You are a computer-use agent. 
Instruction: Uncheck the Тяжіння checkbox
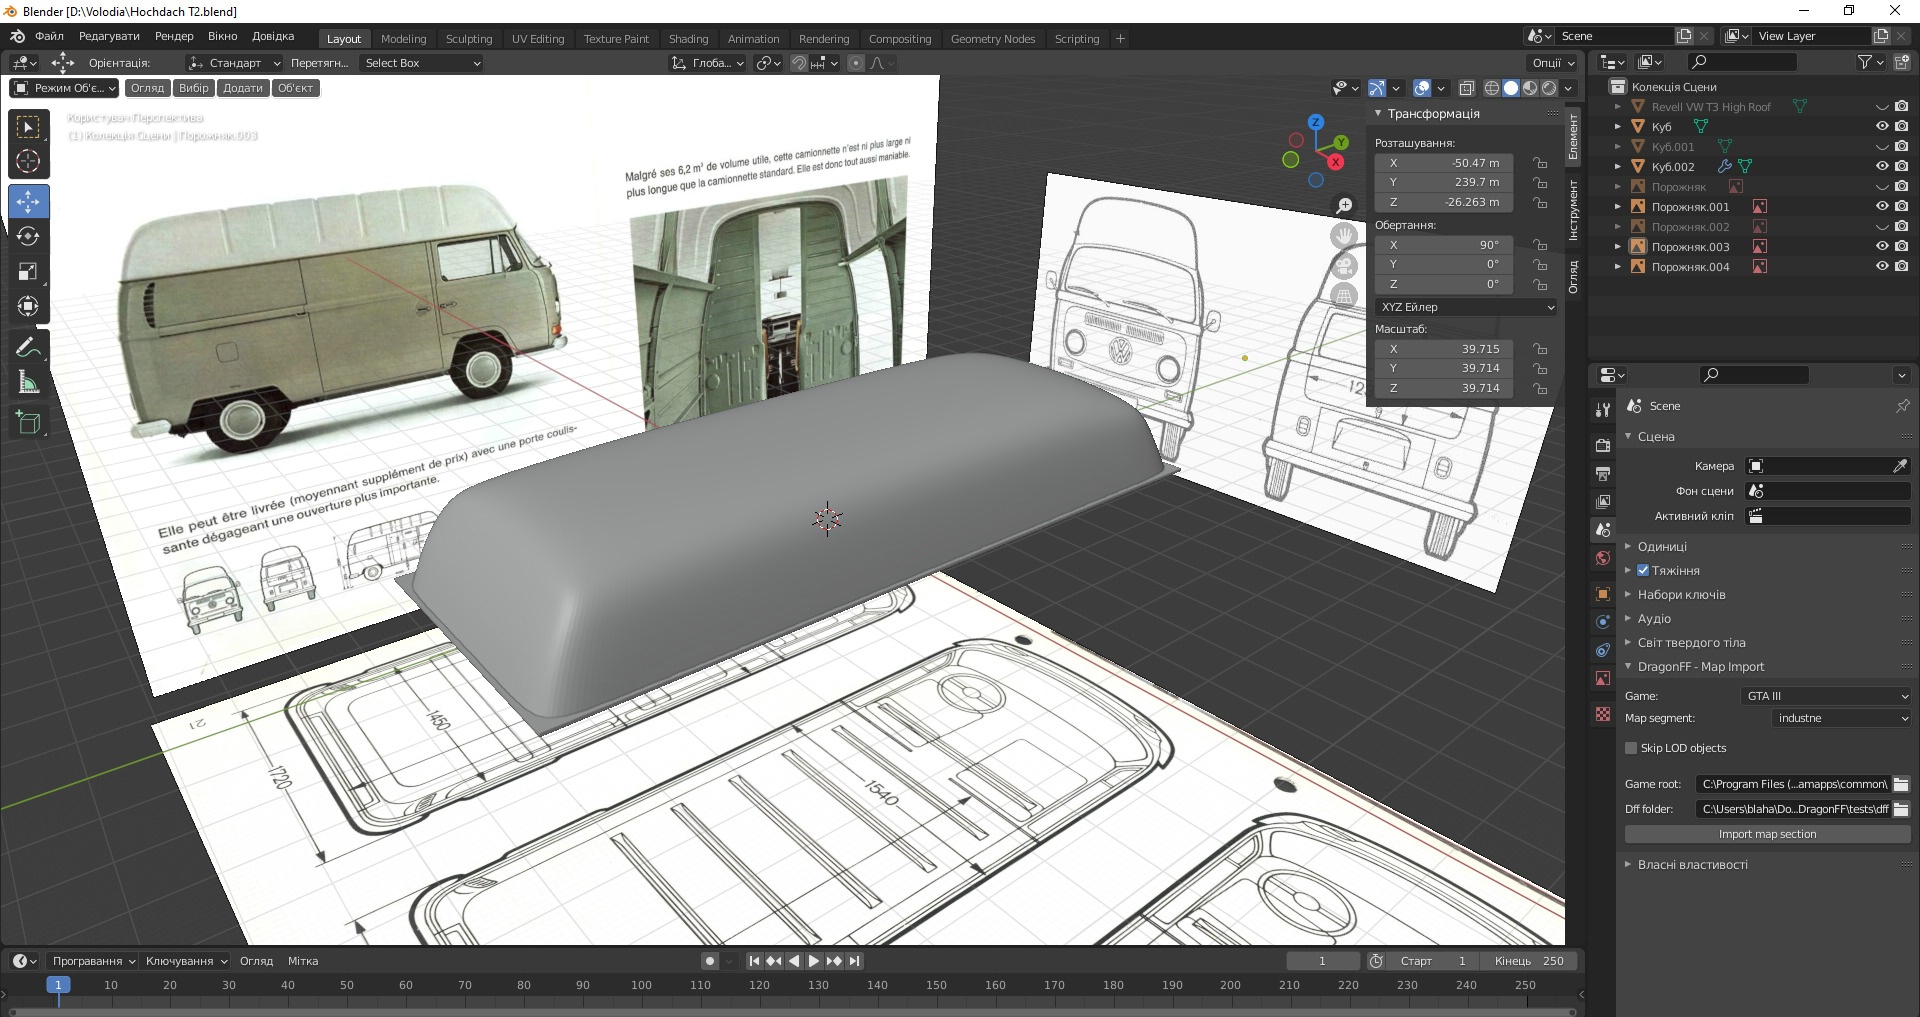pyautogui.click(x=1643, y=570)
